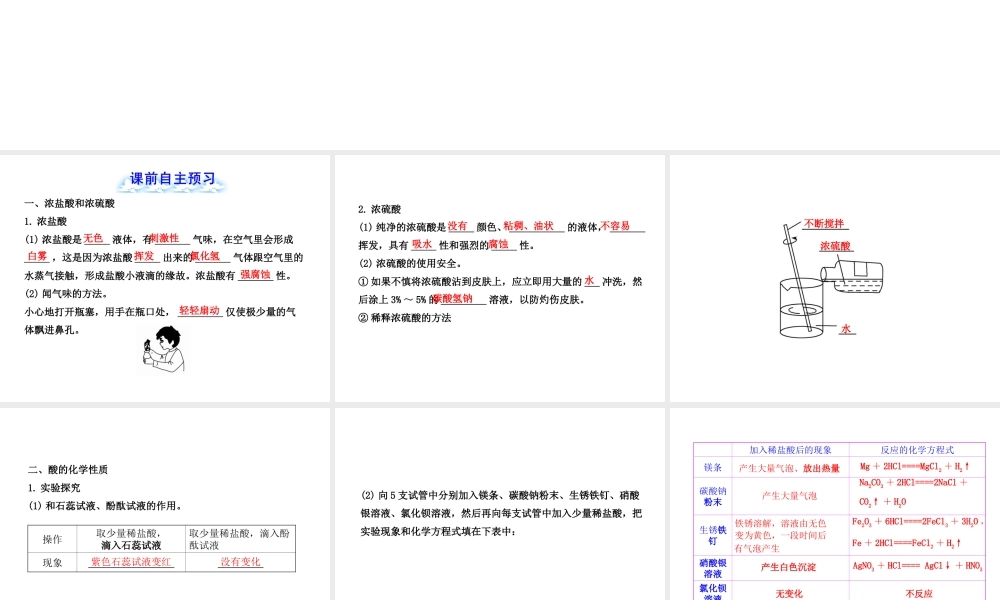Click the tilted reagent bottle drawing

852,275
